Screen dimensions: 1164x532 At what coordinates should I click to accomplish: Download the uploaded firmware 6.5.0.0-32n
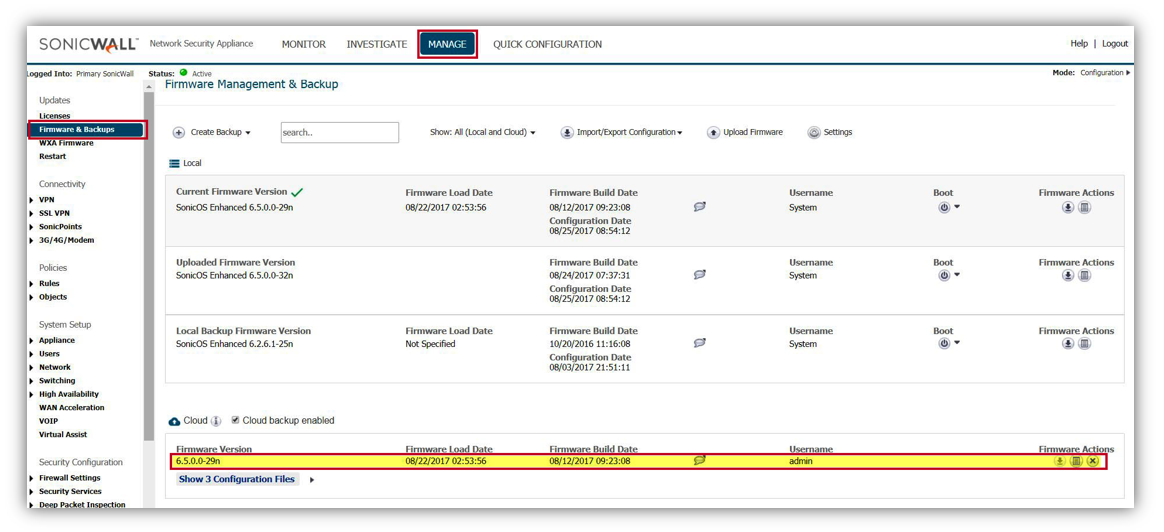pyautogui.click(x=1068, y=276)
